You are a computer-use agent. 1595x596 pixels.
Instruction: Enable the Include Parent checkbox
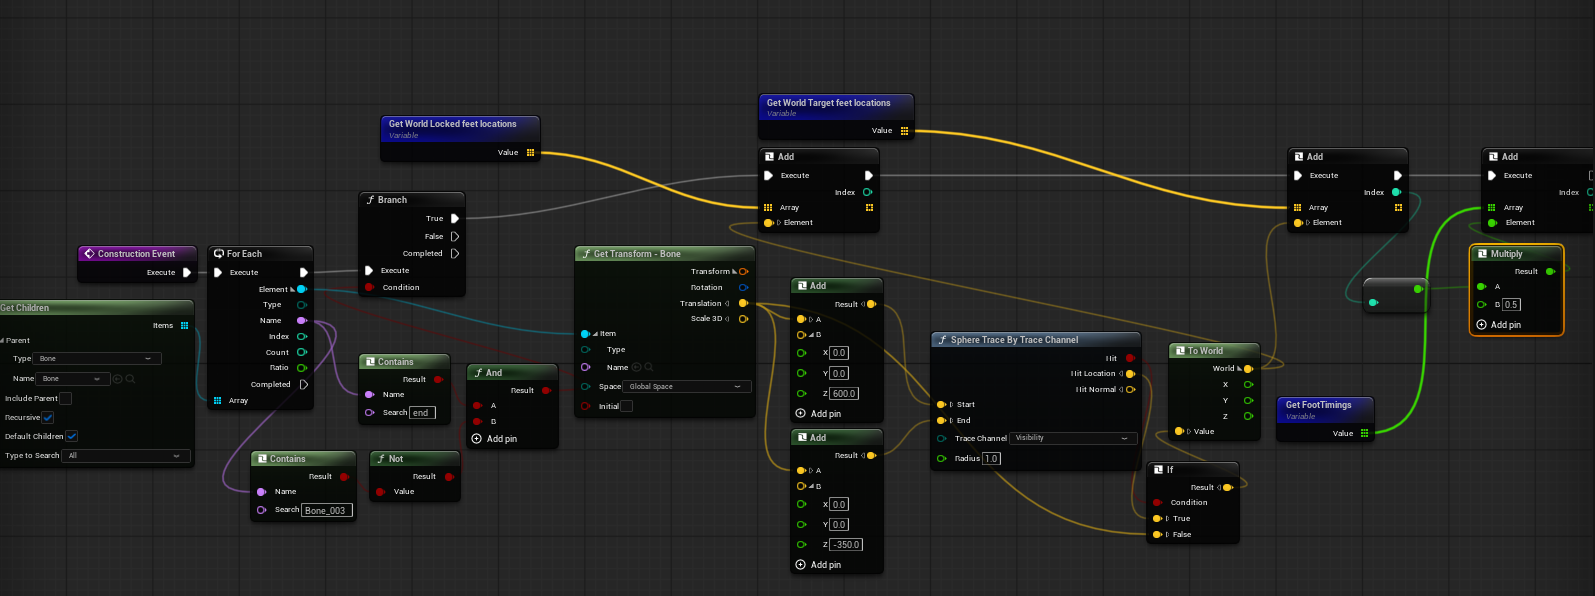pyautogui.click(x=65, y=398)
